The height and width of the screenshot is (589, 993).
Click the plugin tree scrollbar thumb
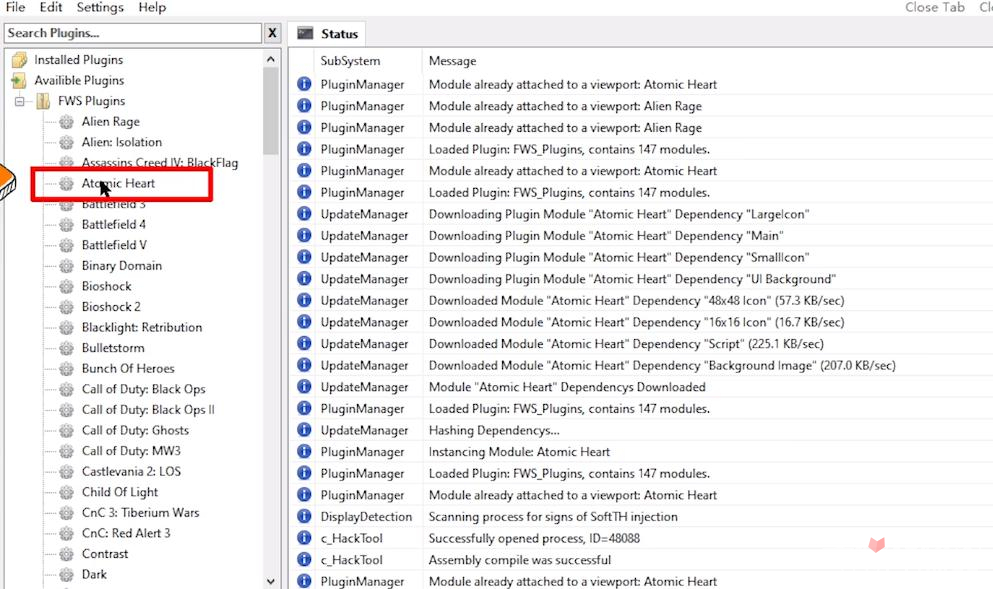(271, 111)
